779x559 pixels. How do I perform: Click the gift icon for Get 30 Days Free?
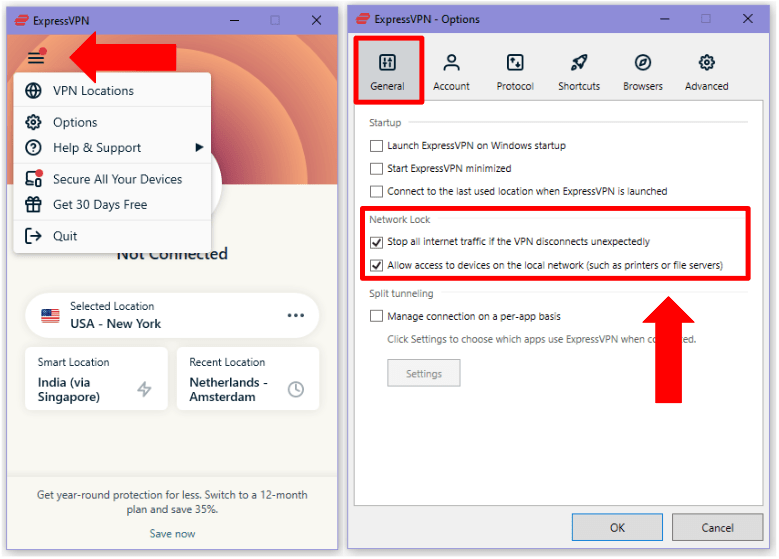(x=33, y=204)
